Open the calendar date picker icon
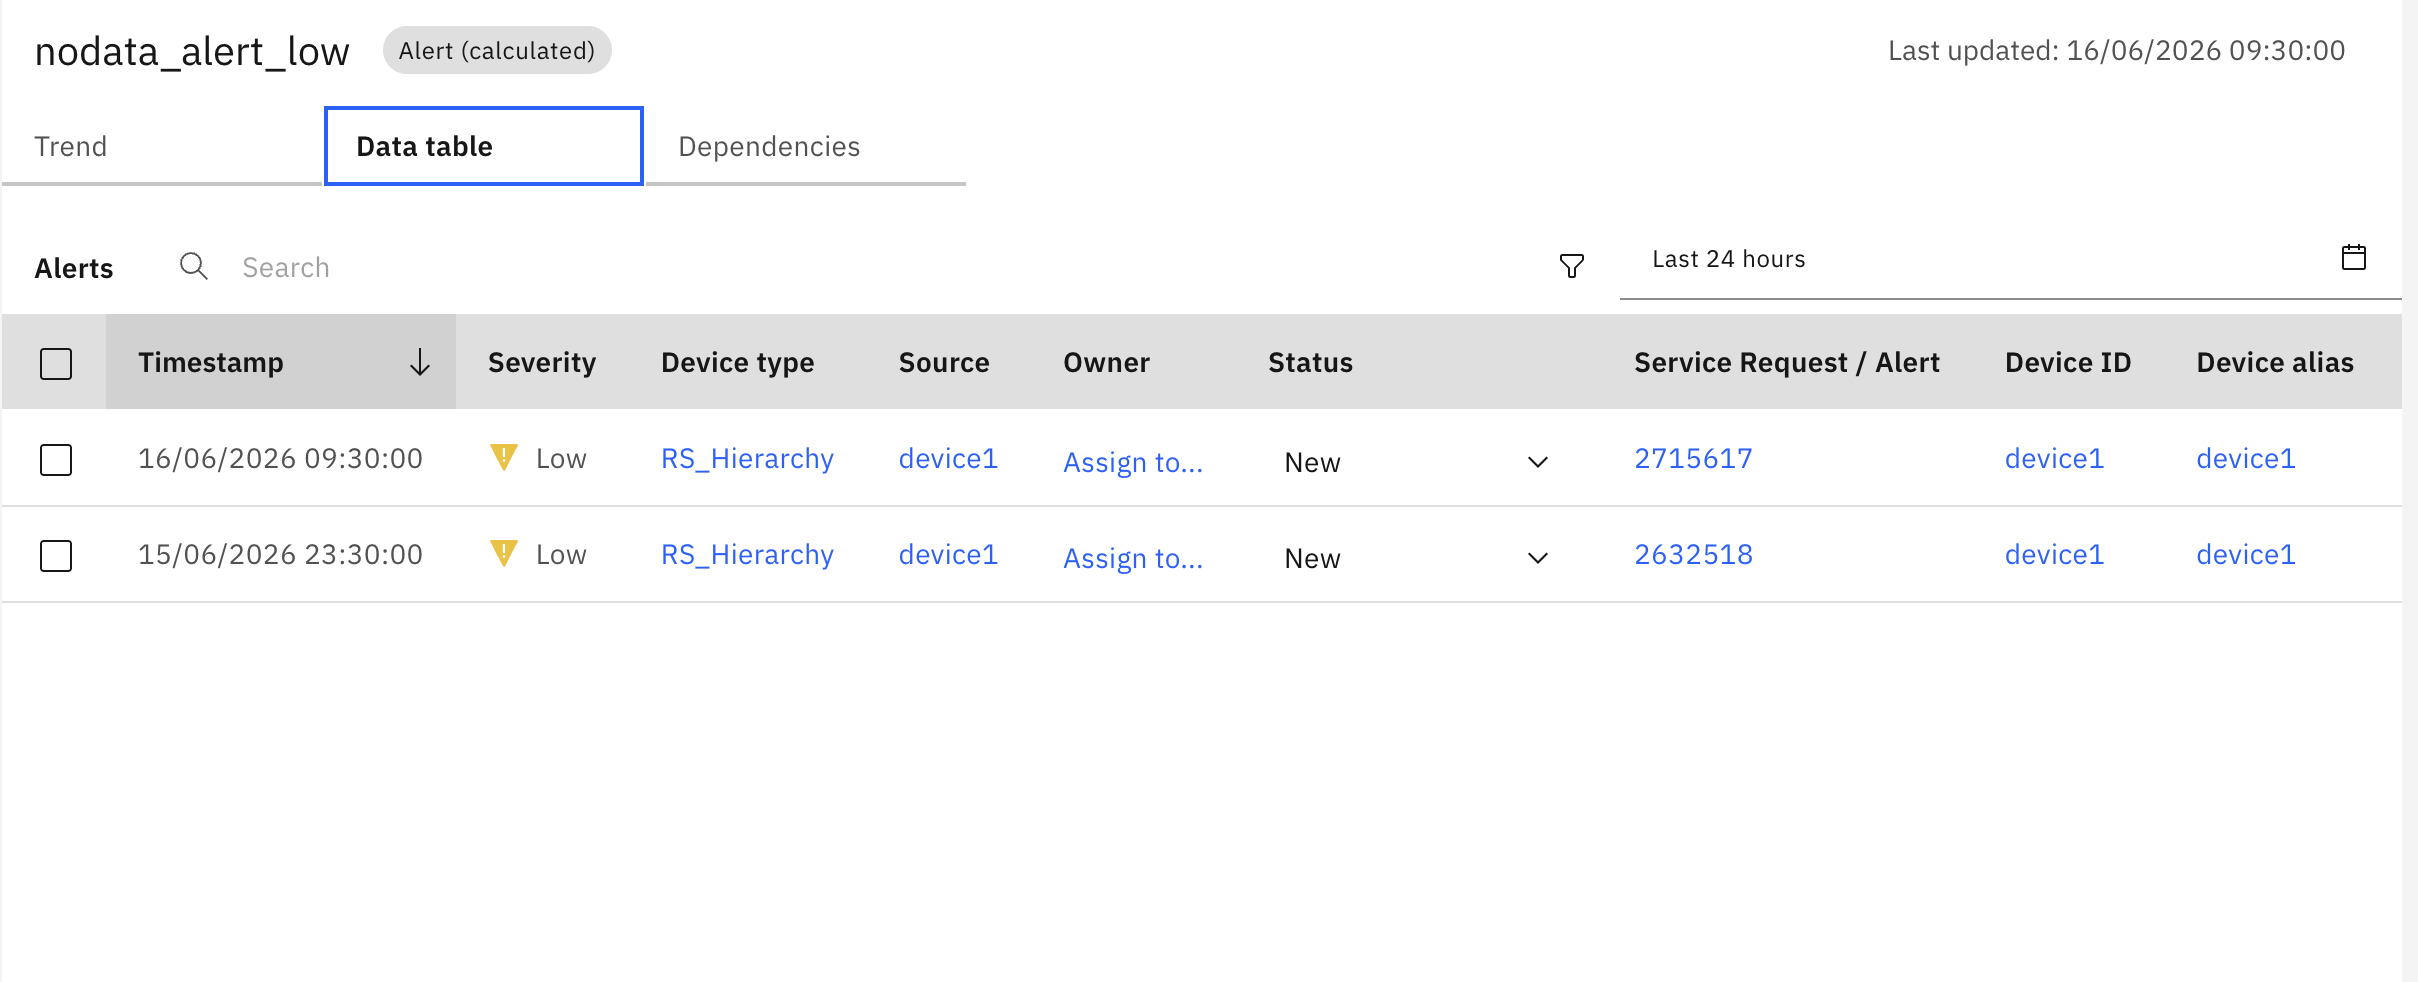Screen dimensions: 2418x982 tap(2354, 257)
